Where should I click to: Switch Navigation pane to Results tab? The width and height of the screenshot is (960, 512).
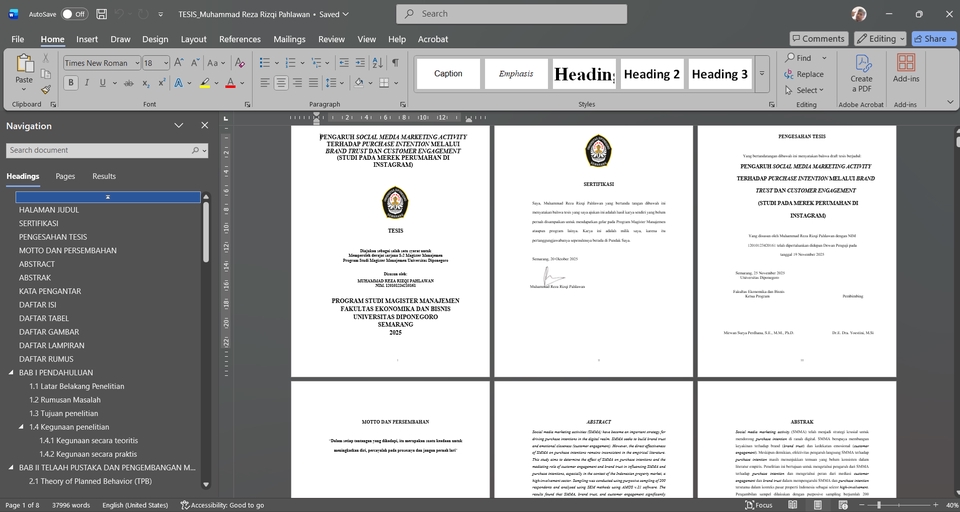(x=104, y=176)
